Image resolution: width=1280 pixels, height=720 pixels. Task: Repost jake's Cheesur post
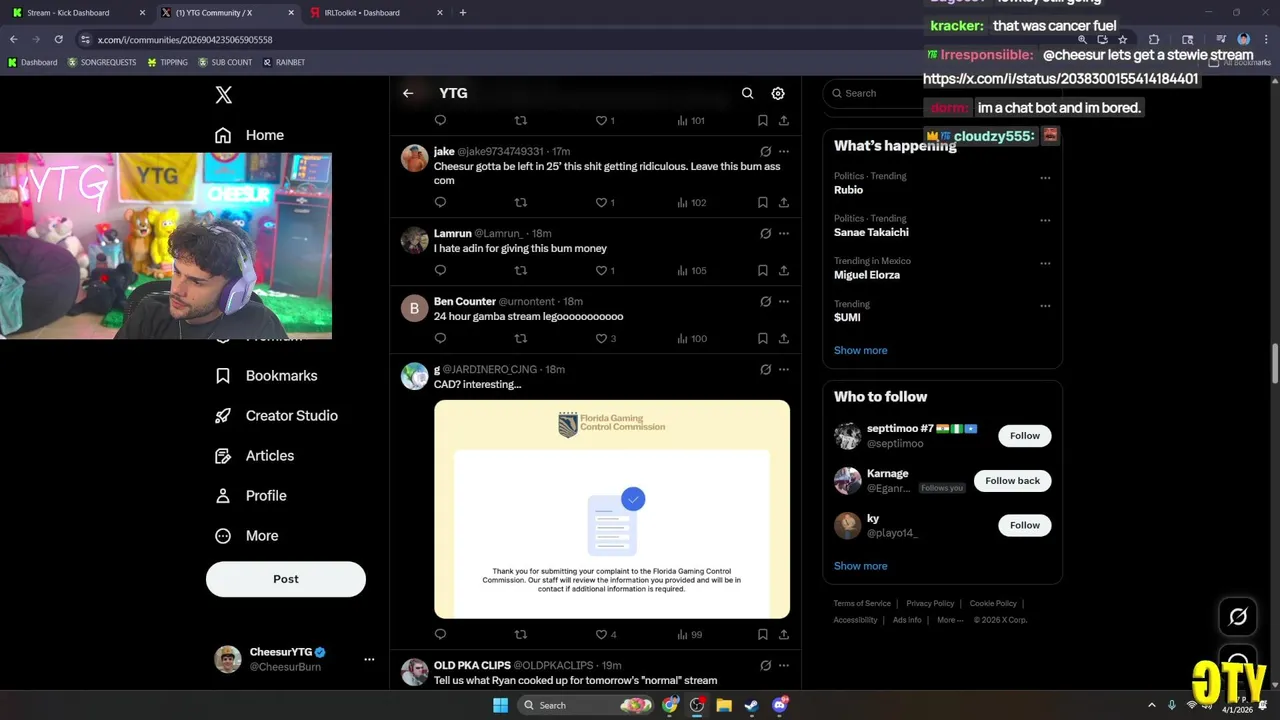[520, 202]
